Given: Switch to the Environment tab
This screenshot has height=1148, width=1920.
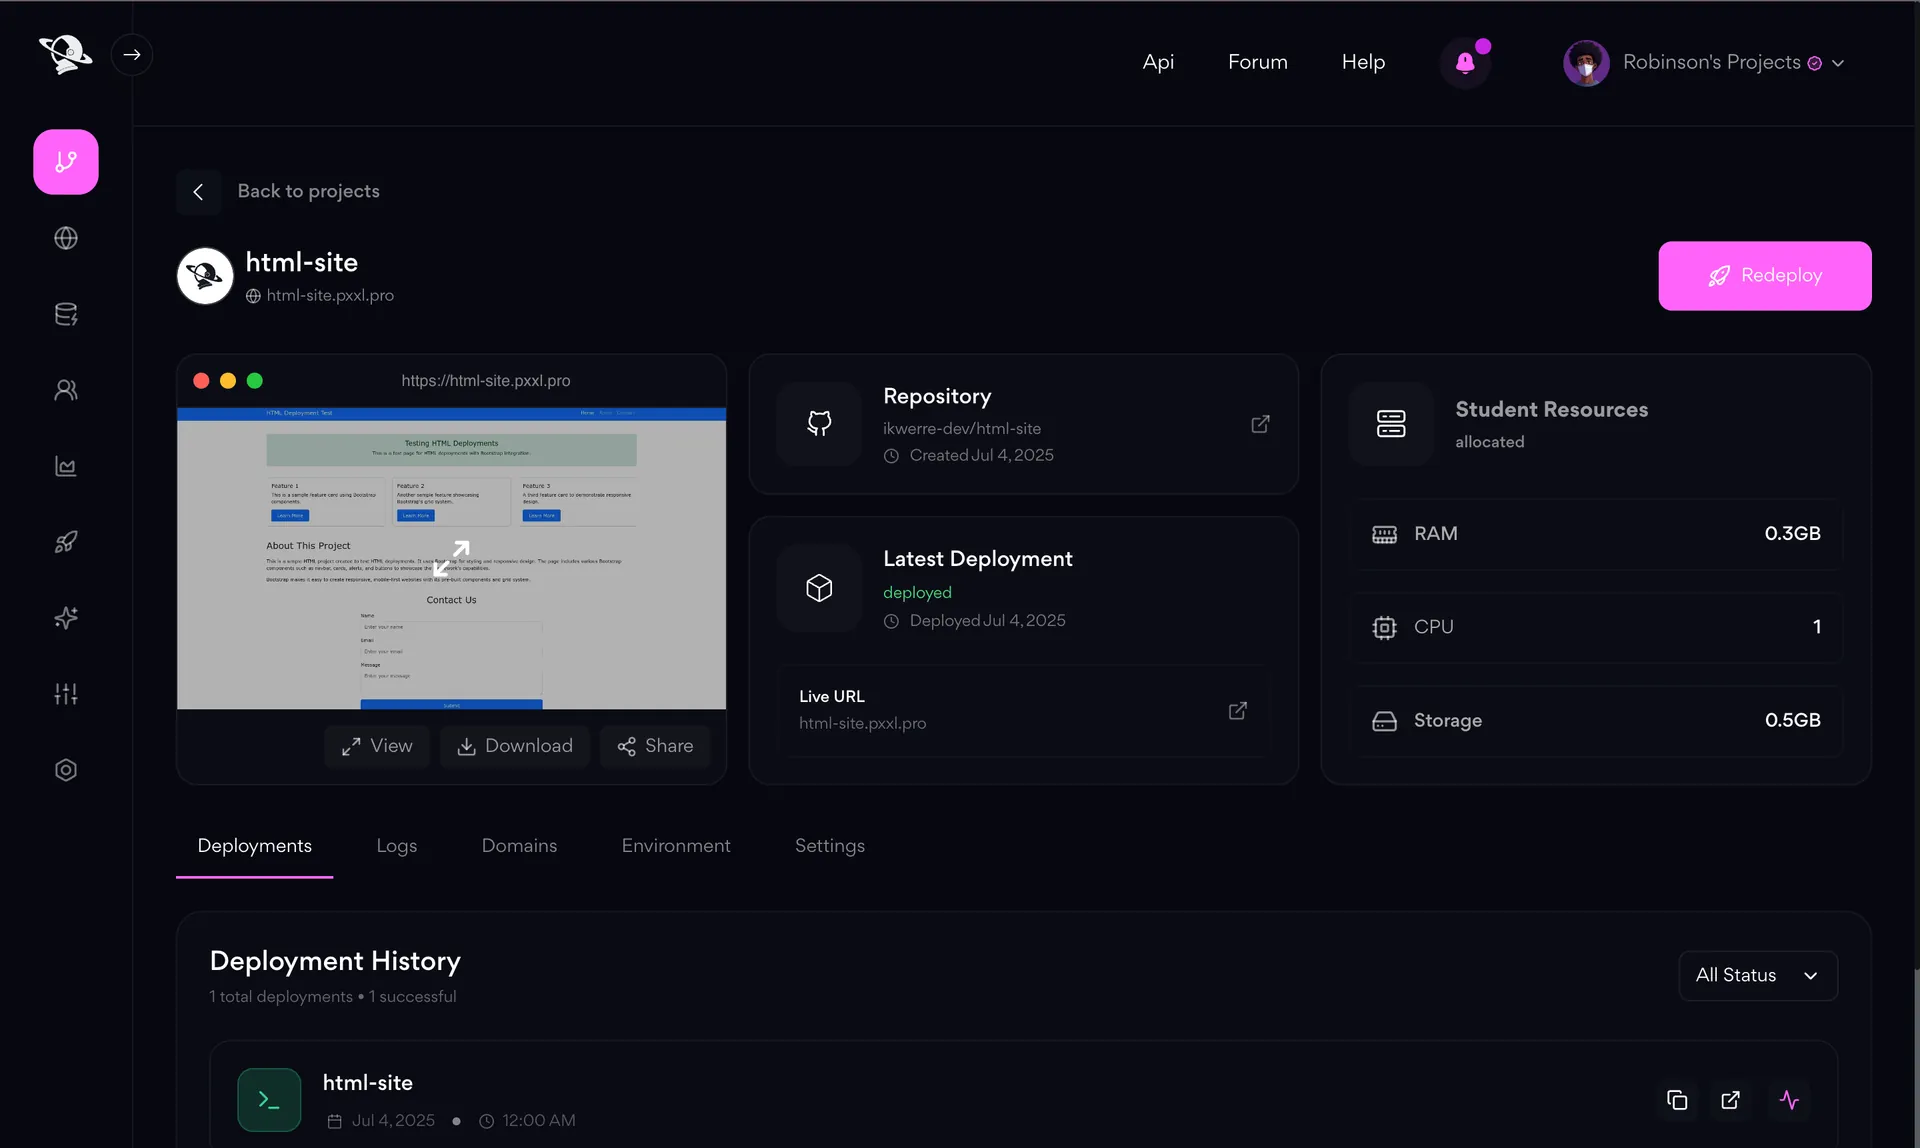Looking at the screenshot, I should [675, 846].
